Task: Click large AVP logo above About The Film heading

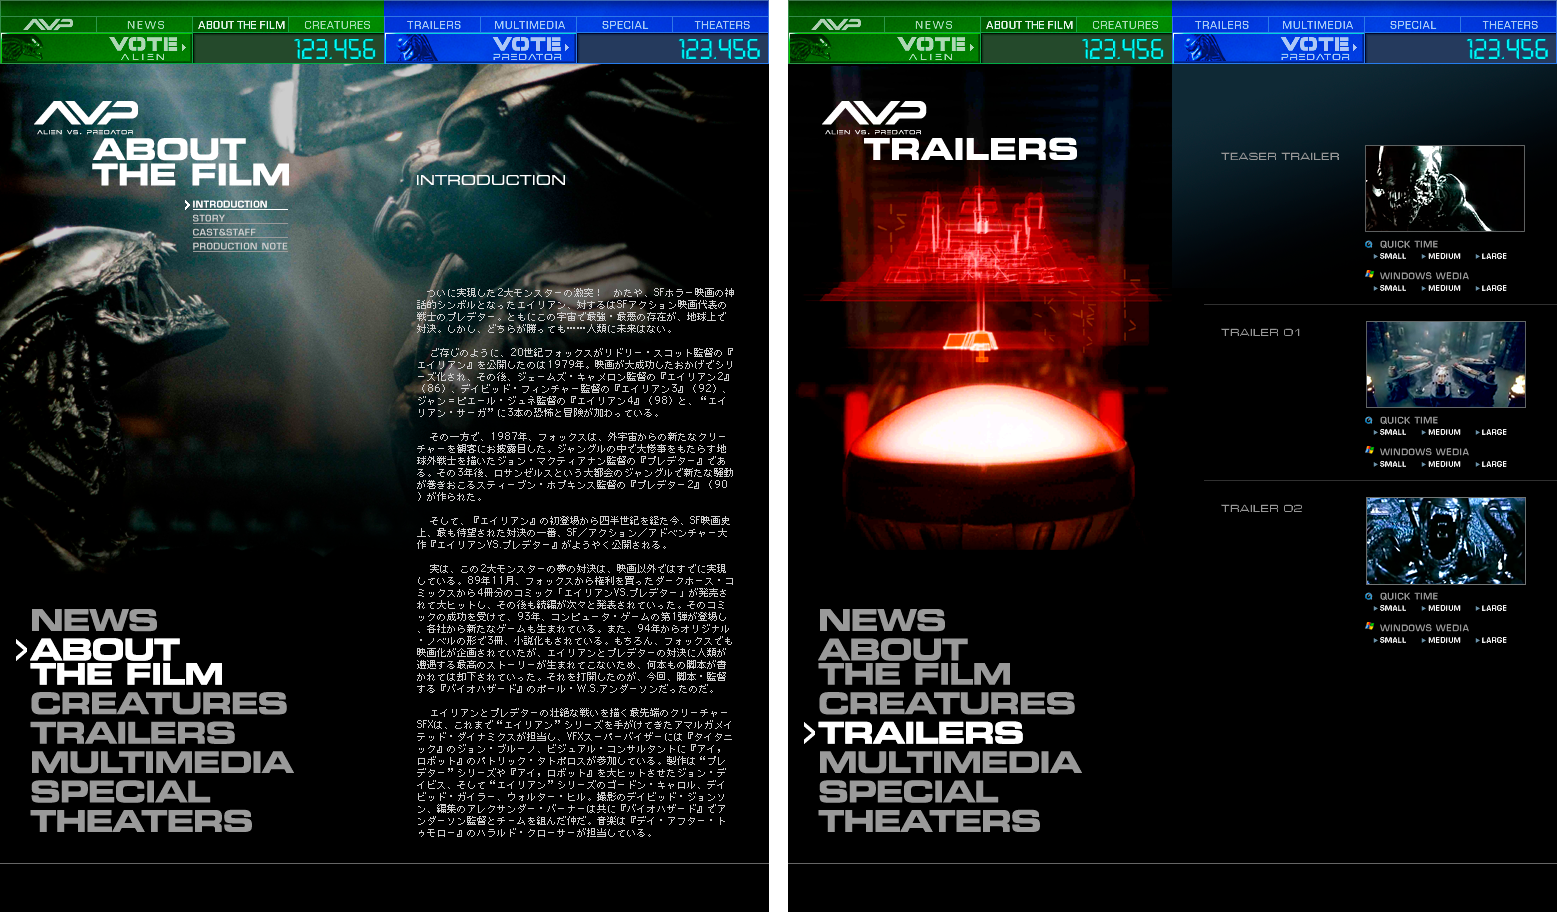Action: (x=86, y=117)
